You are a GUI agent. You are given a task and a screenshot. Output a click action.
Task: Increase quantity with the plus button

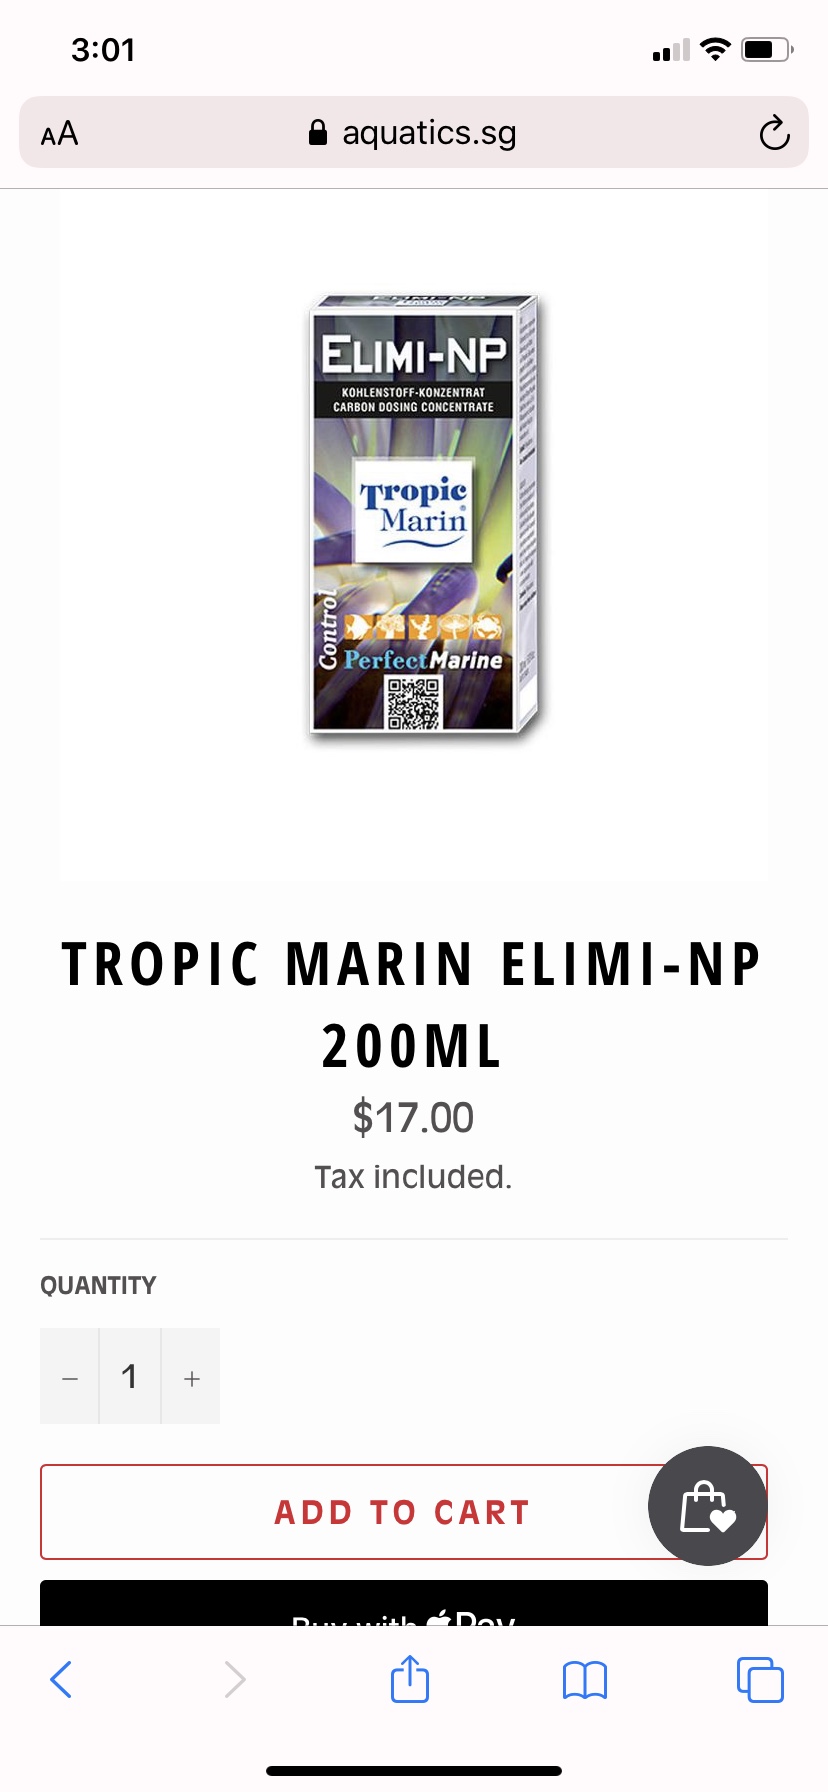point(191,1377)
